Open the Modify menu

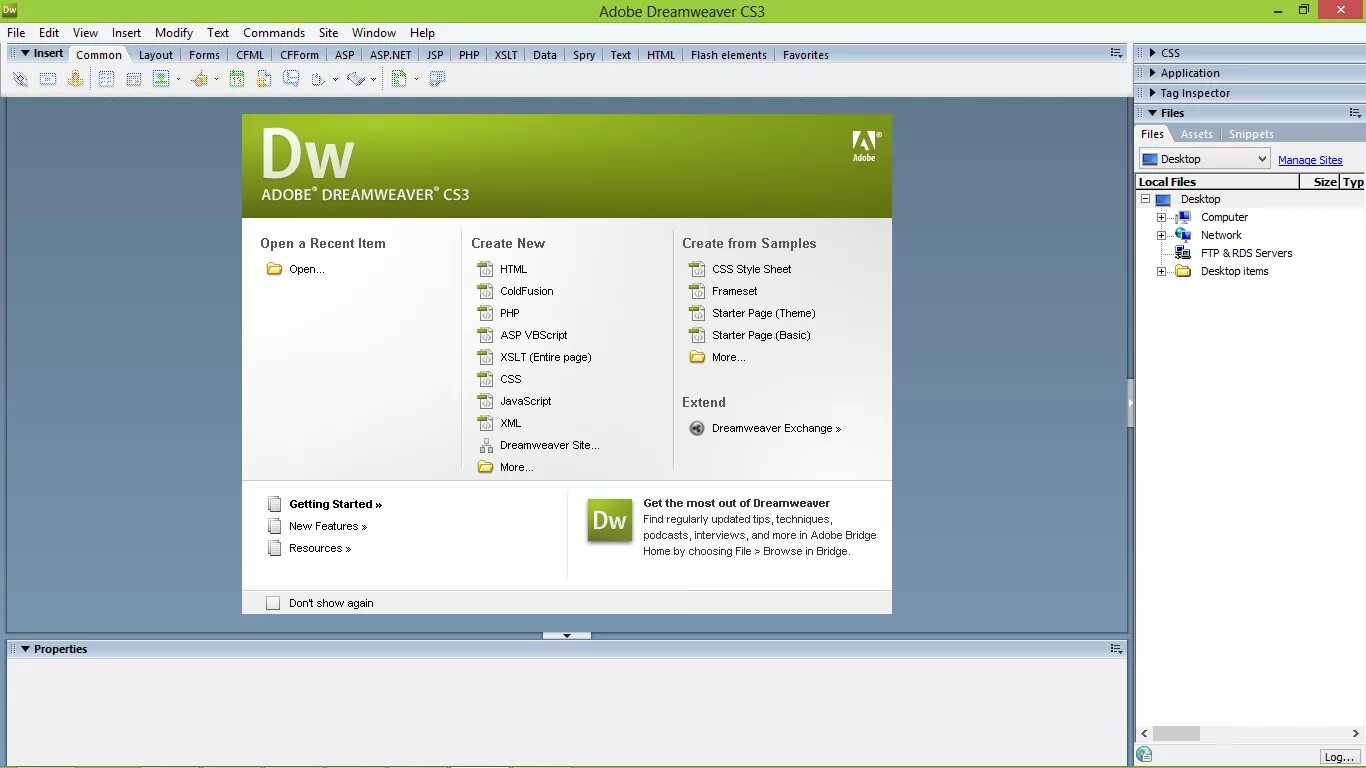(x=174, y=33)
